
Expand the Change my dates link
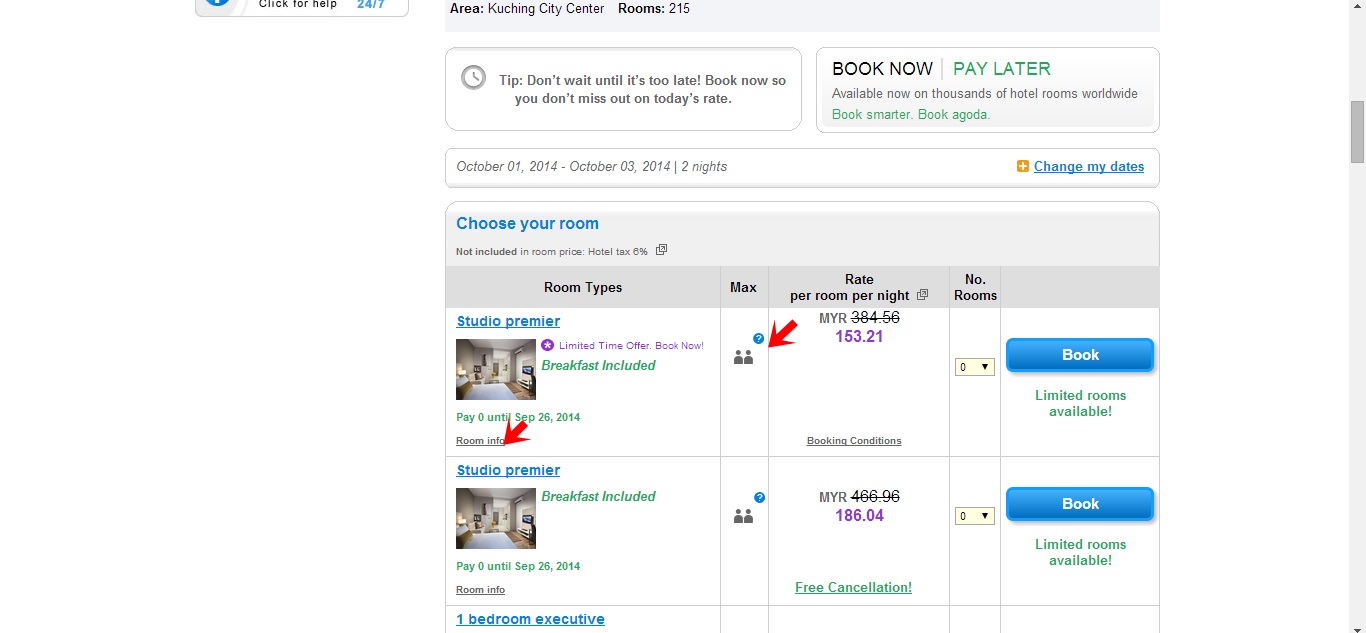(x=1089, y=167)
